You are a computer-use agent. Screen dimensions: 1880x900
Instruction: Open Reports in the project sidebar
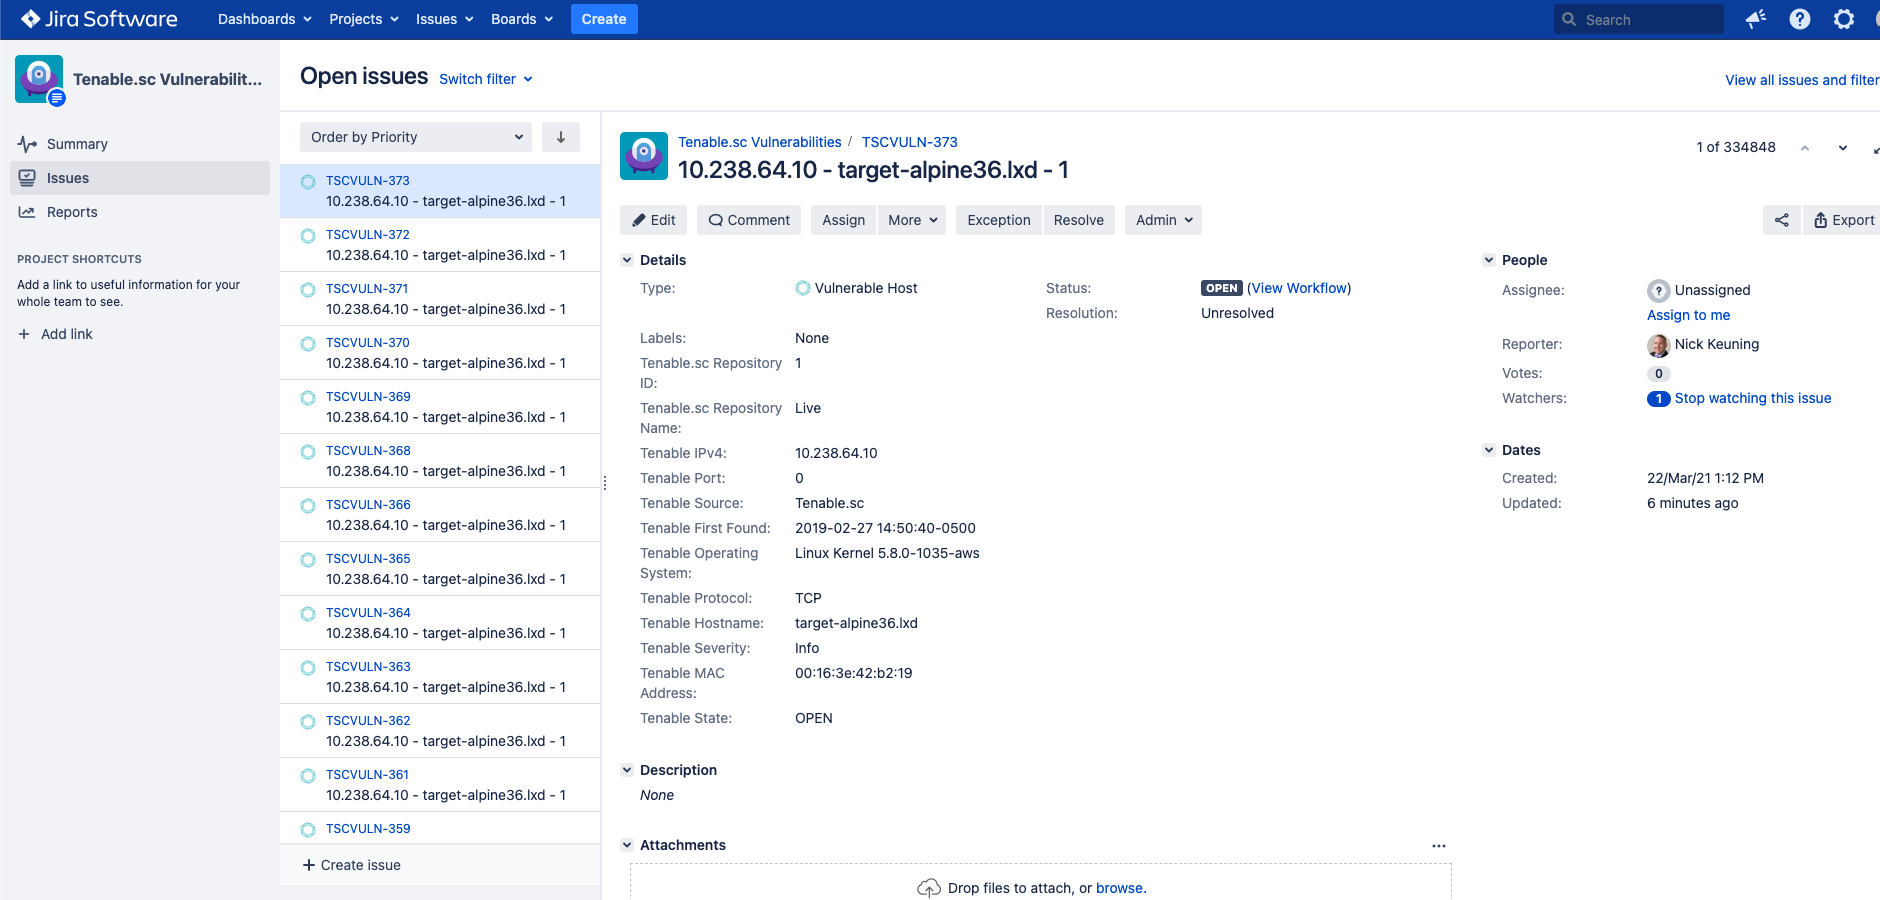pyautogui.click(x=140, y=212)
